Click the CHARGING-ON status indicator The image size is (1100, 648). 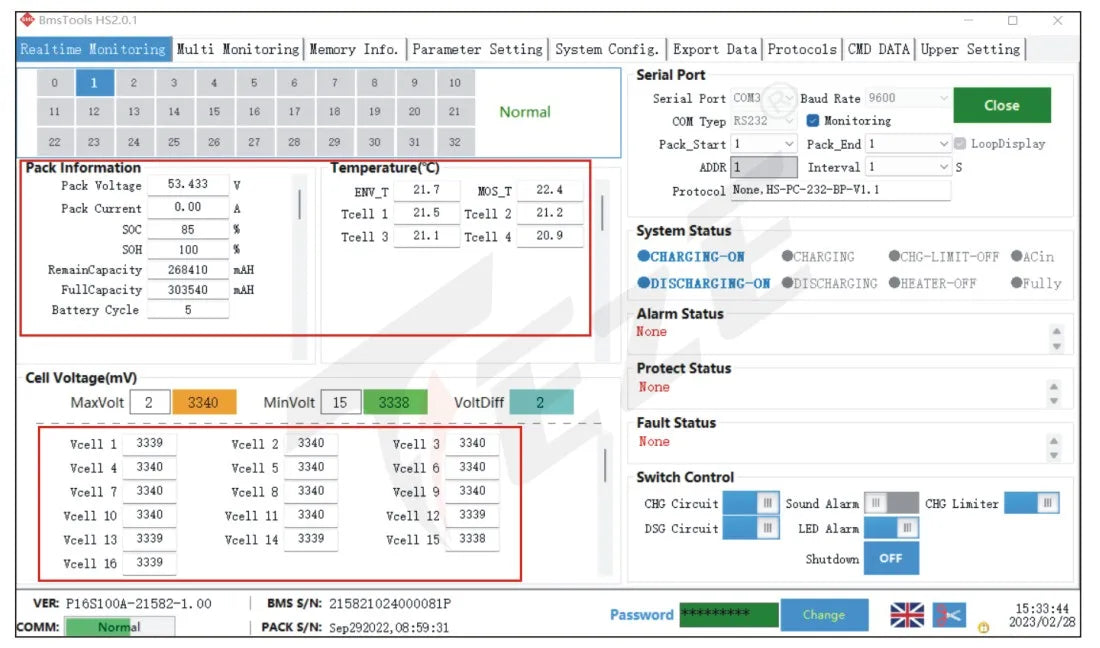(x=691, y=257)
